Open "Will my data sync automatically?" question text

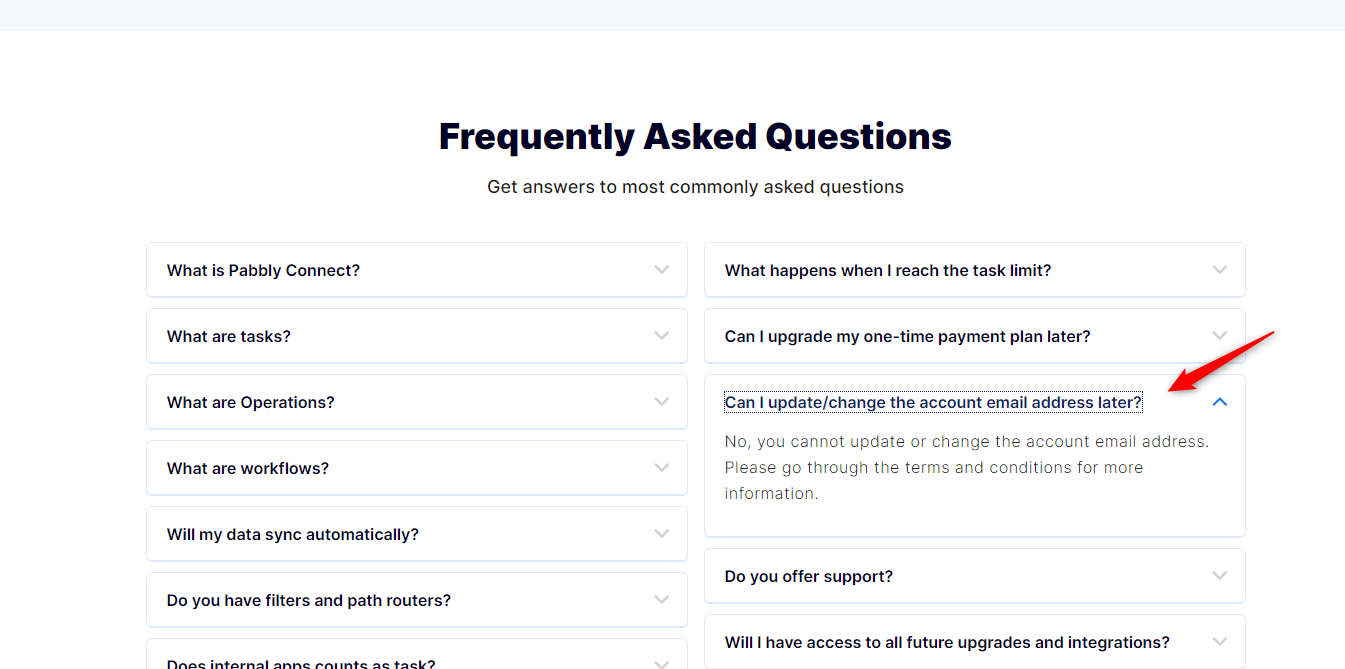293,535
